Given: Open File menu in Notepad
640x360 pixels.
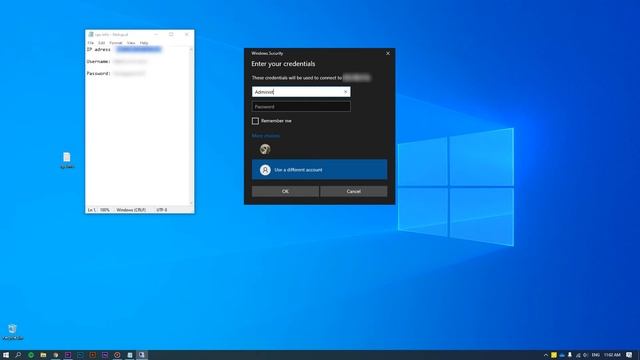Looking at the screenshot, I should coord(91,43).
